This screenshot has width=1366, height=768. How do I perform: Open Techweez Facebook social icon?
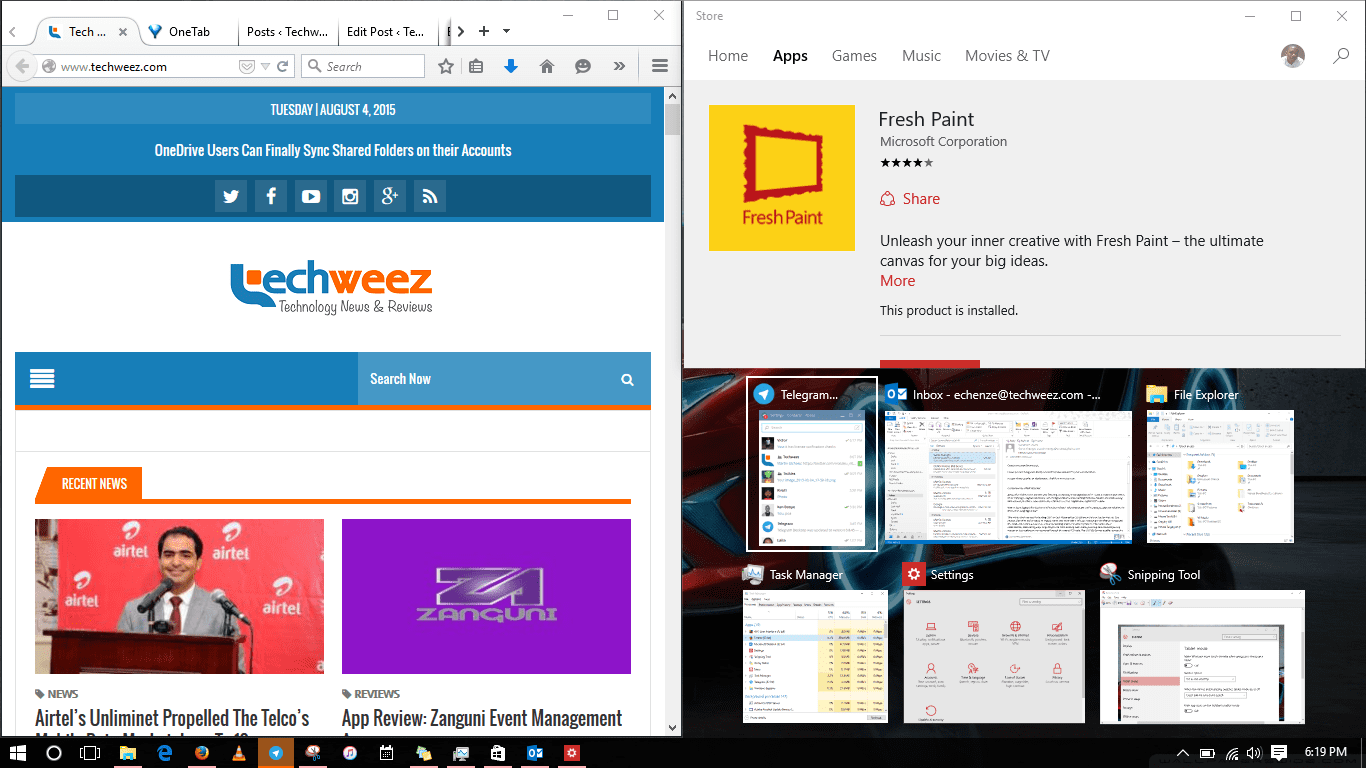click(x=271, y=197)
